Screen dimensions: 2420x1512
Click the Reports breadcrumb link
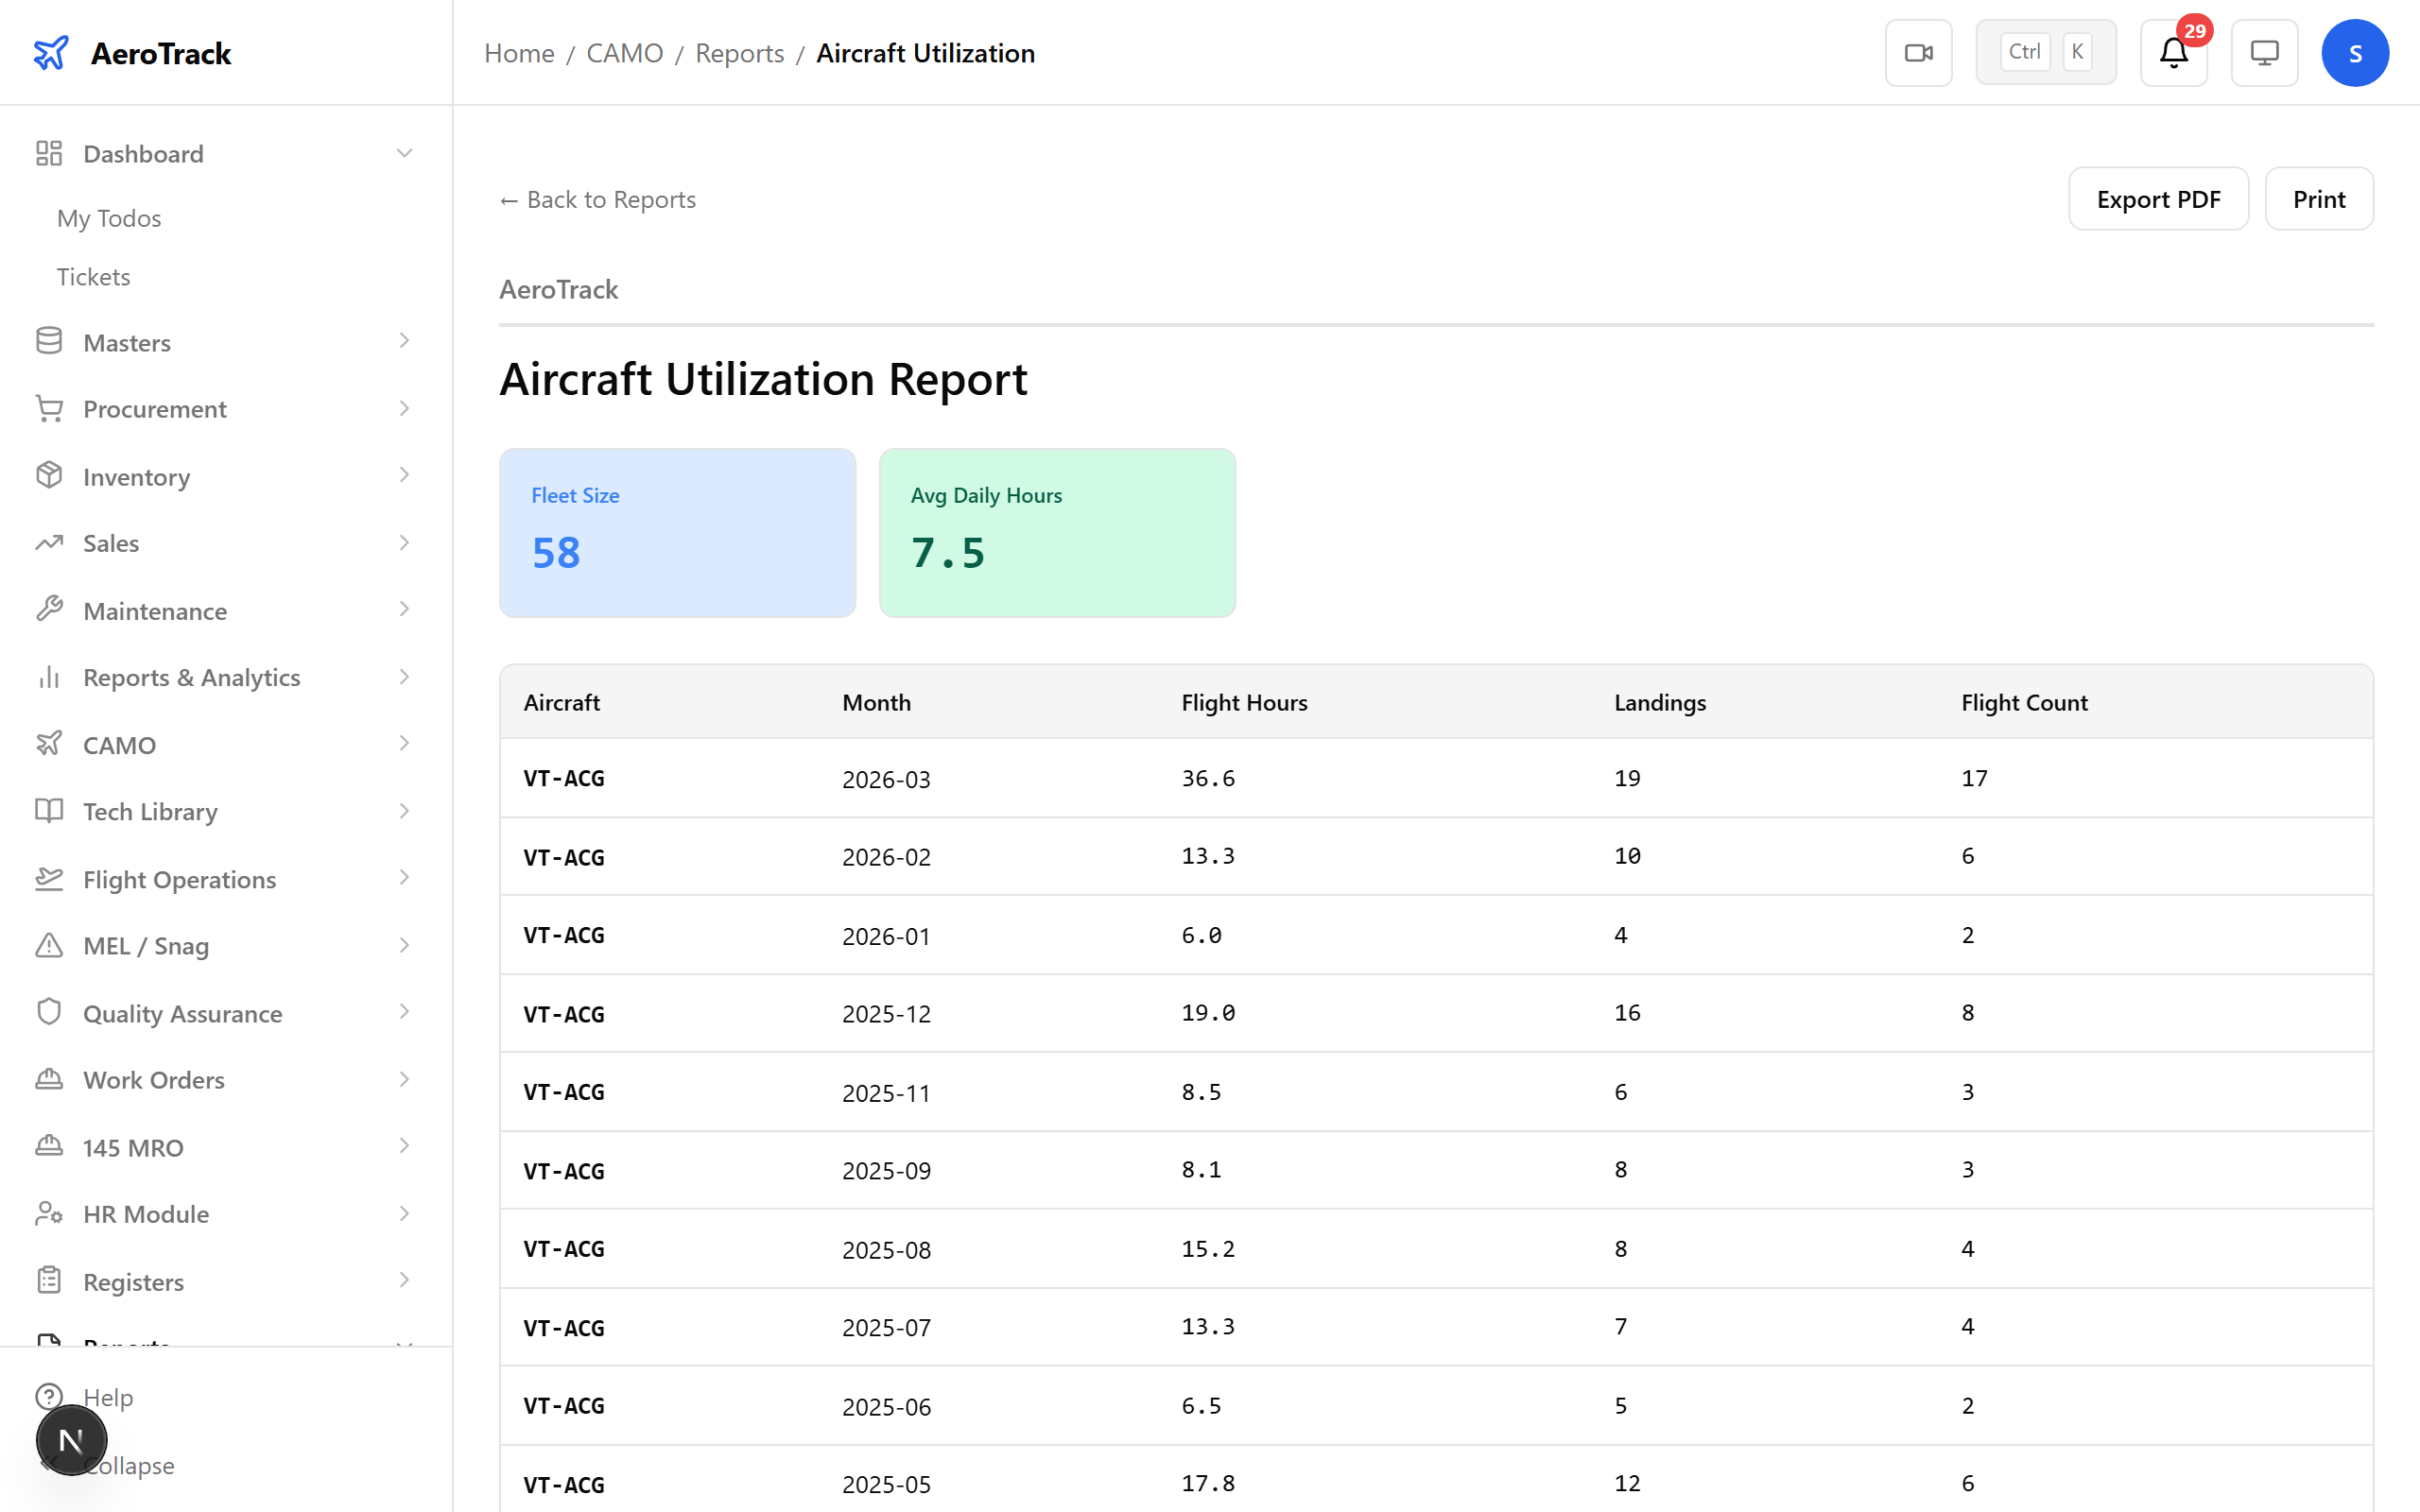coord(739,53)
